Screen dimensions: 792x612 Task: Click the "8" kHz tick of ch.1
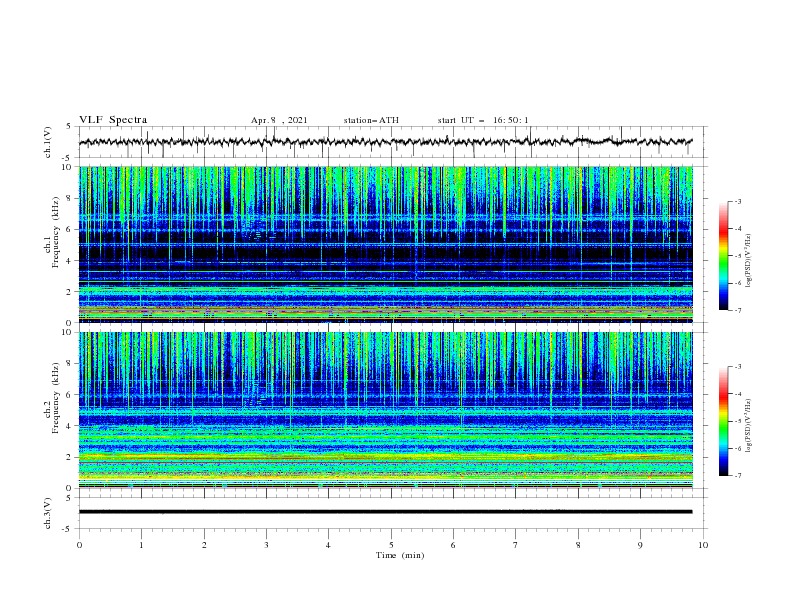click(70, 198)
